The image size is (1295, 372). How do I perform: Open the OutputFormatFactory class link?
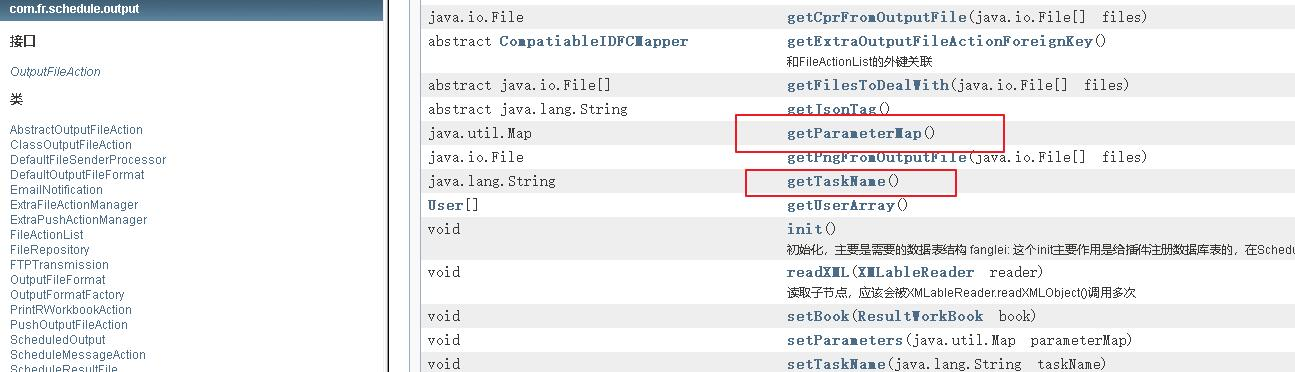point(67,295)
